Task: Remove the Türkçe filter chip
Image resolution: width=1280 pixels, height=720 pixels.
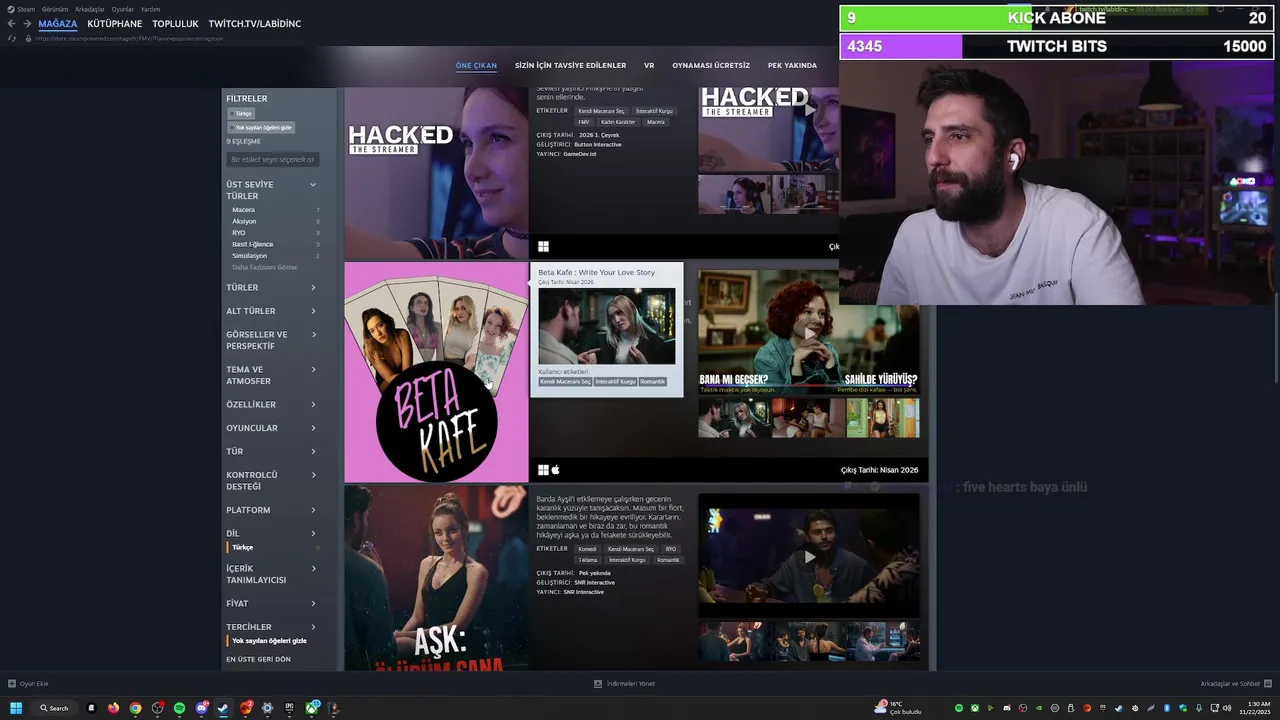Action: click(241, 113)
